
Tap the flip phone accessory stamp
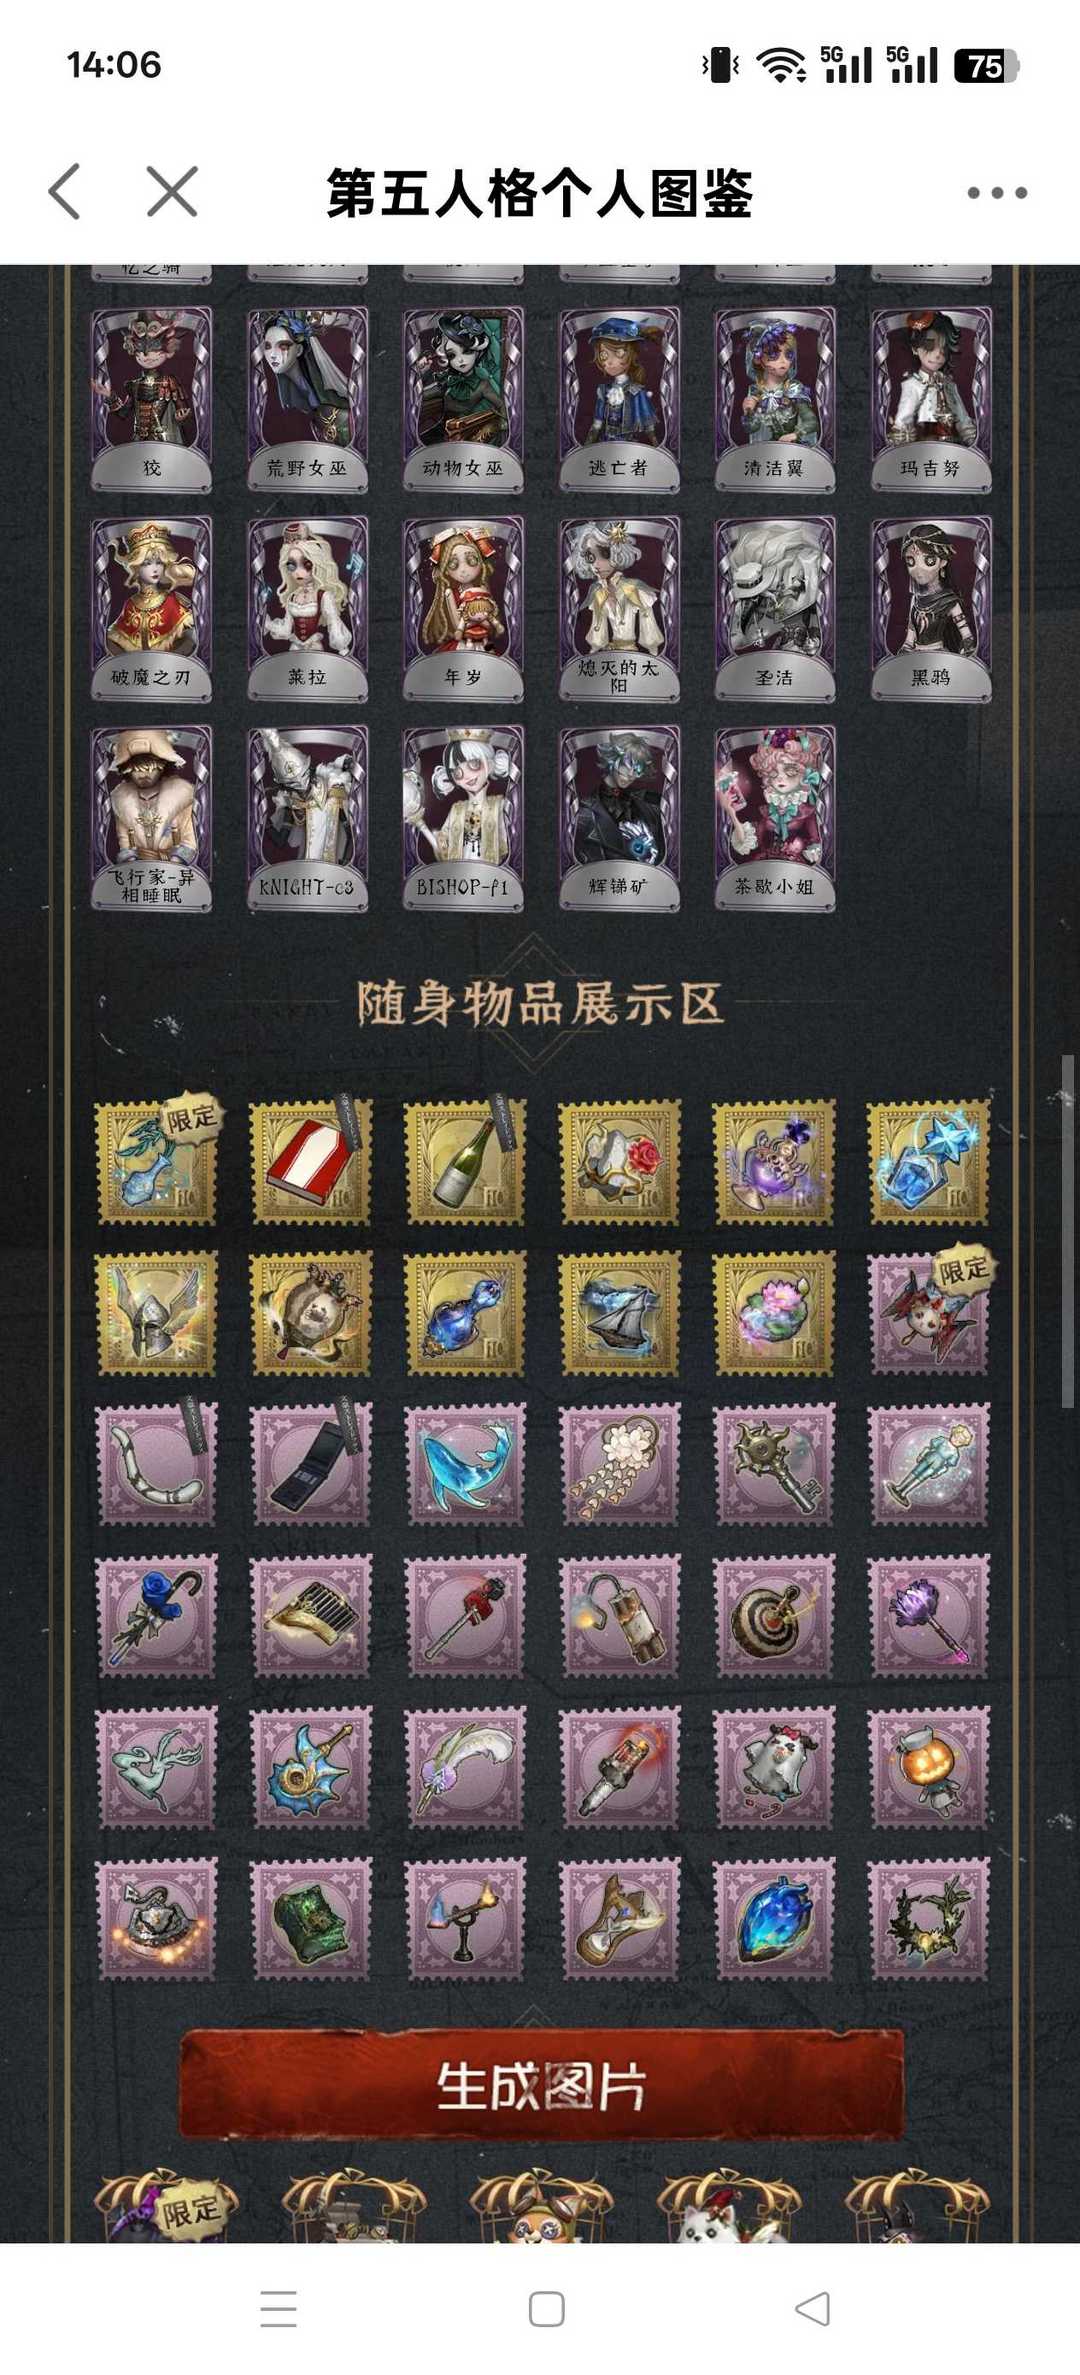click(311, 1464)
